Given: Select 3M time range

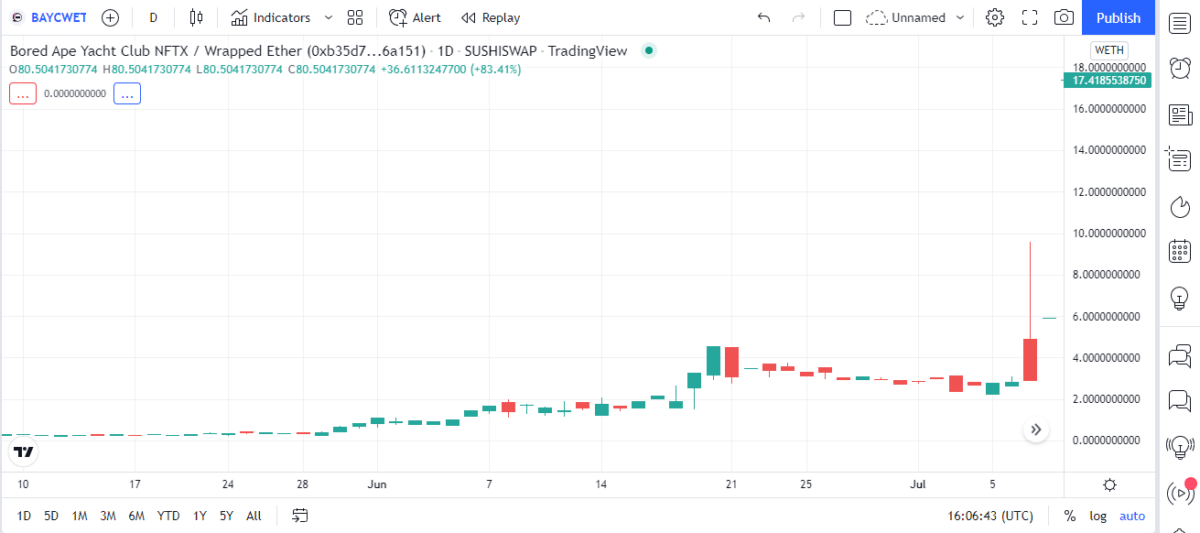Looking at the screenshot, I should tap(108, 516).
